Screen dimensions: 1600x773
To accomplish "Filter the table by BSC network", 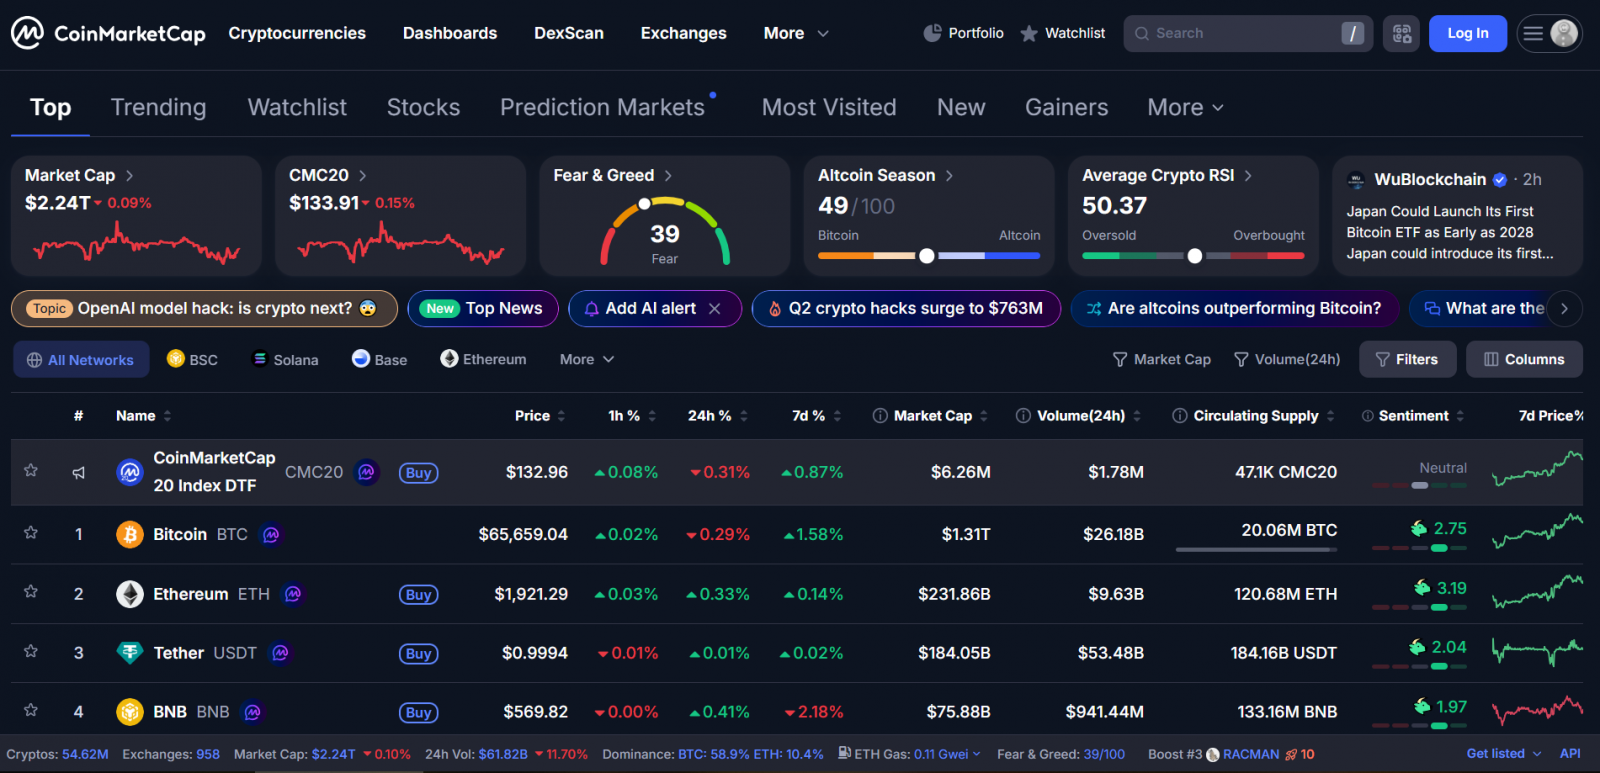I will (192, 360).
